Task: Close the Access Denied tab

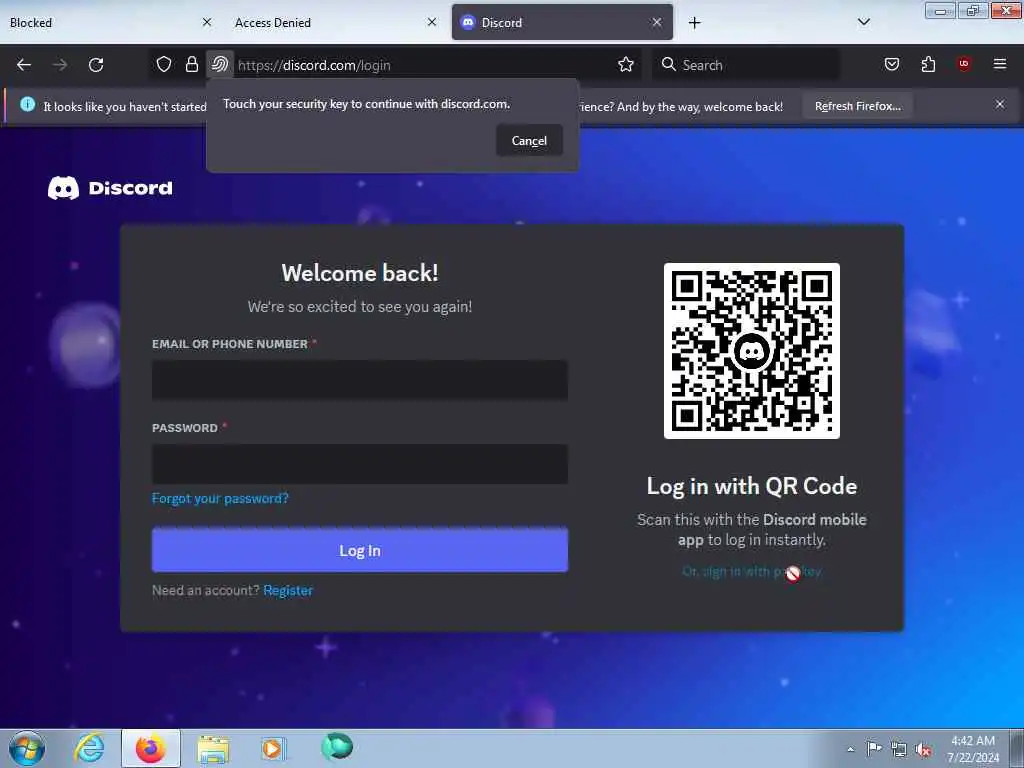Action: (432, 22)
